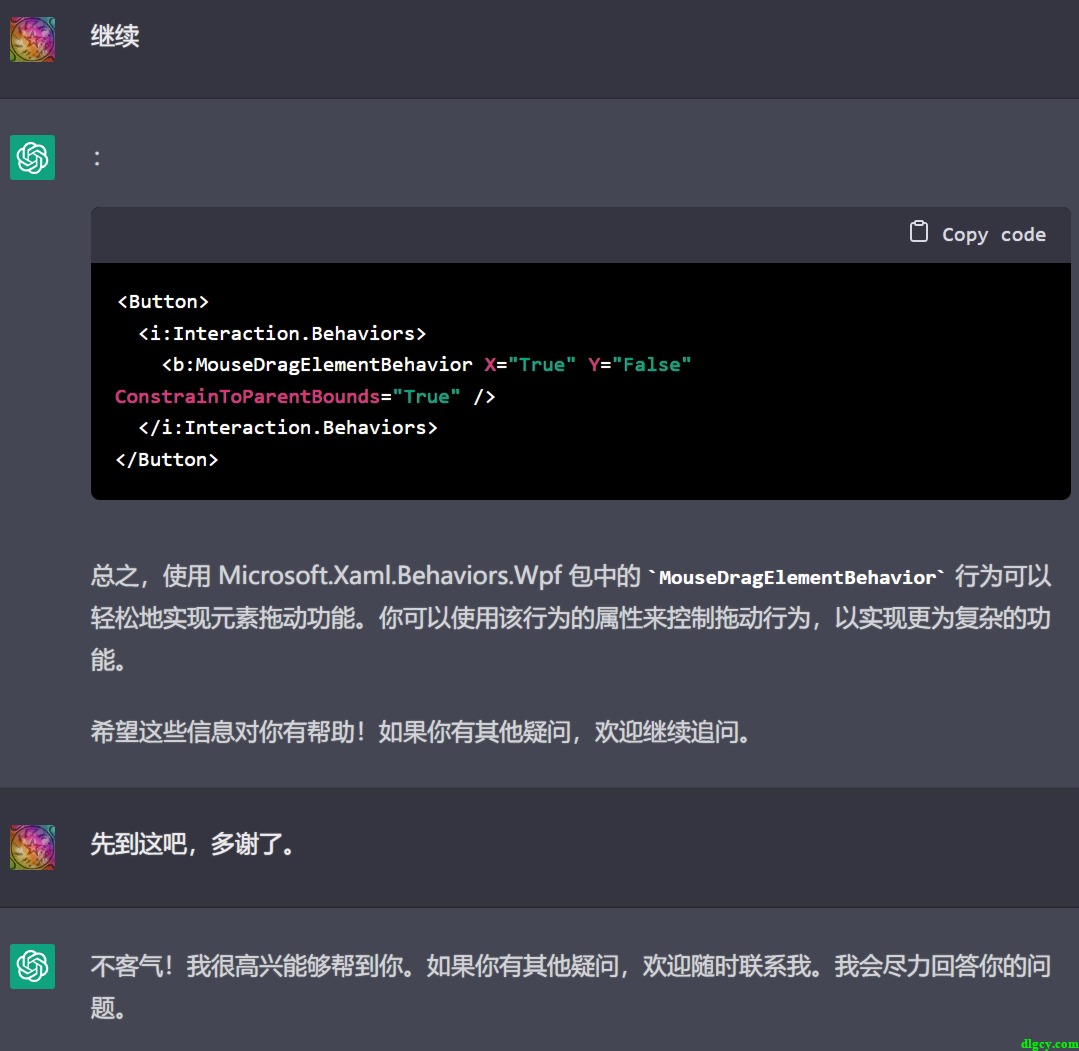Screen dimensions: 1079x1051
Task: Click the clipboard icon in the code header
Action: 918,232
